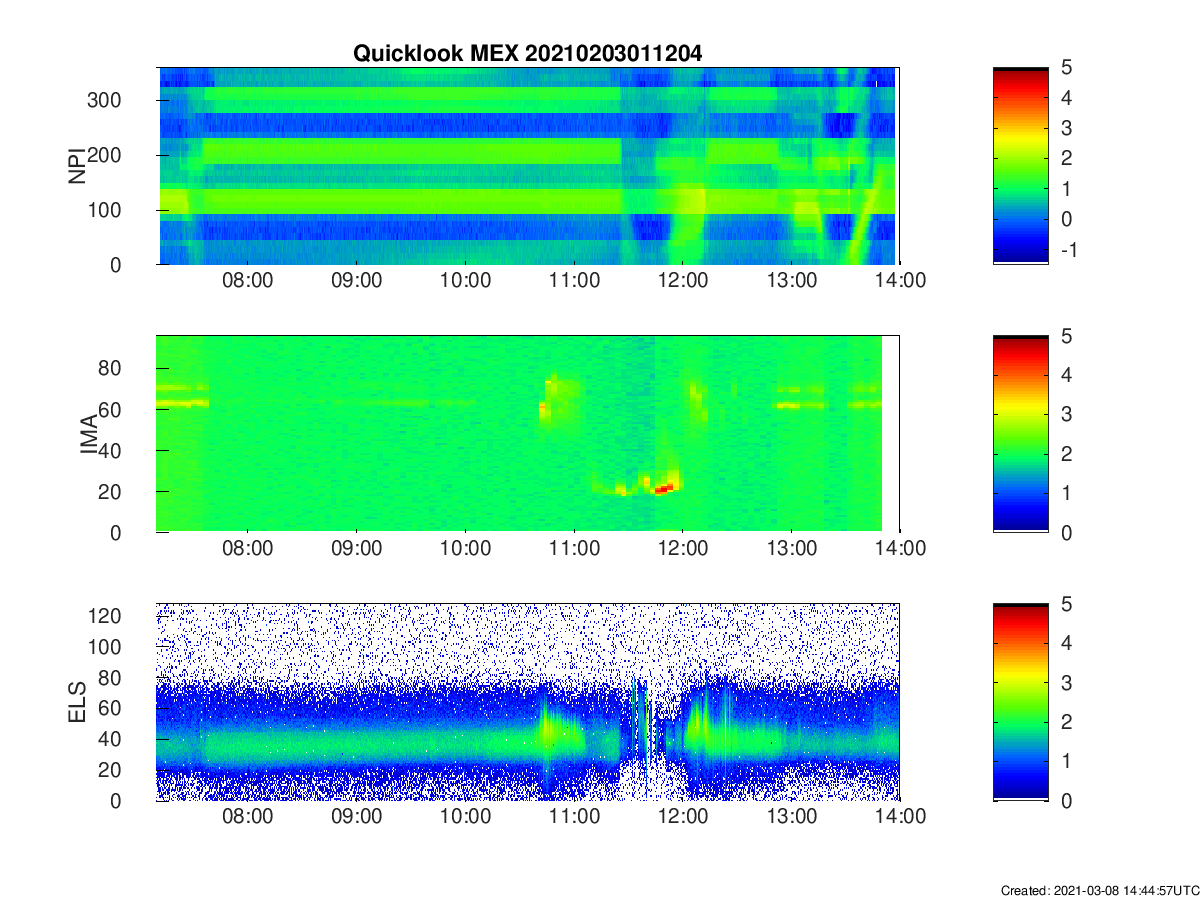Screen dimensions: 1200x900
Task: Click the 08:00 tick under the IMA panel
Action: [248, 549]
